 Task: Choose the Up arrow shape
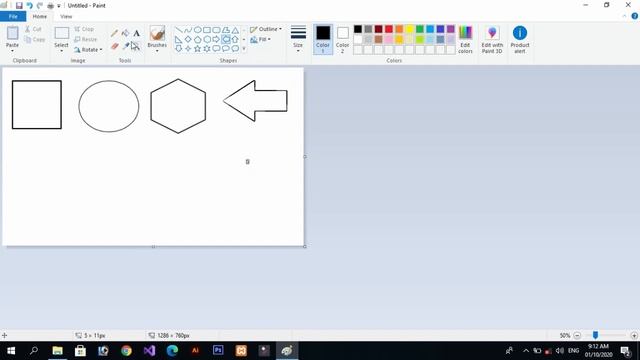coord(235,39)
